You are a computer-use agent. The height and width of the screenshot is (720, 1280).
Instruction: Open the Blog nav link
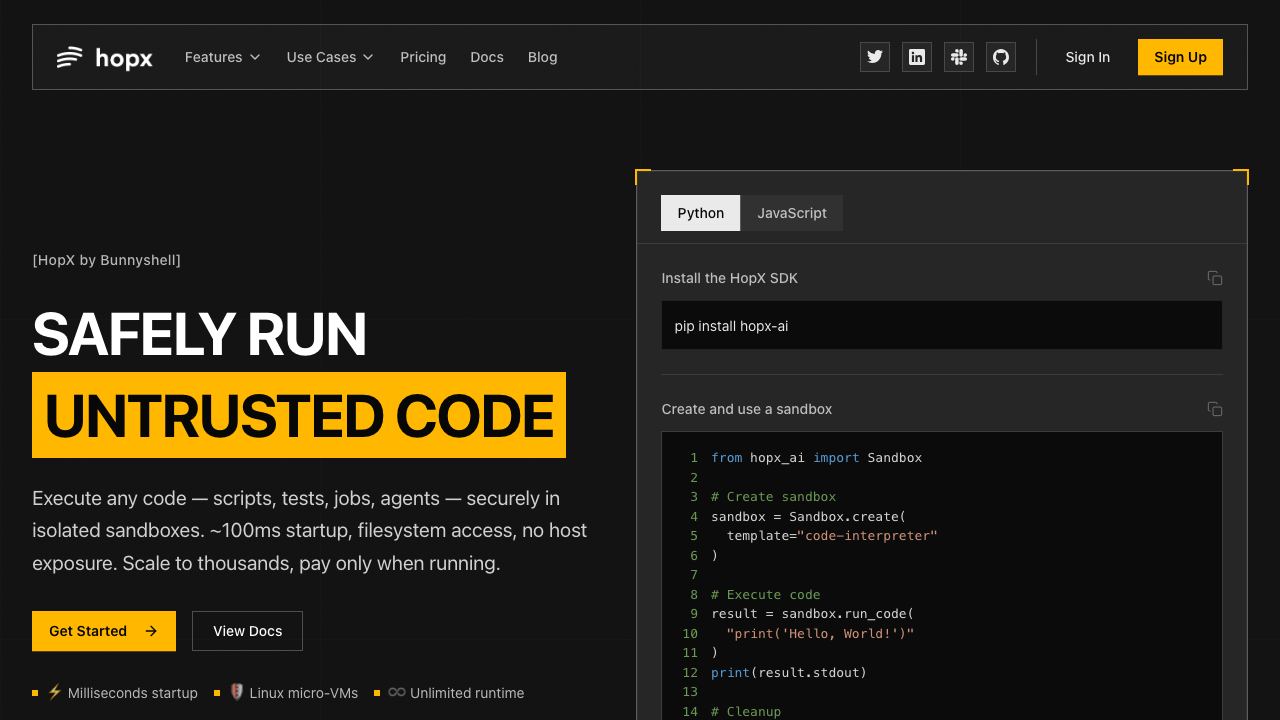point(542,57)
